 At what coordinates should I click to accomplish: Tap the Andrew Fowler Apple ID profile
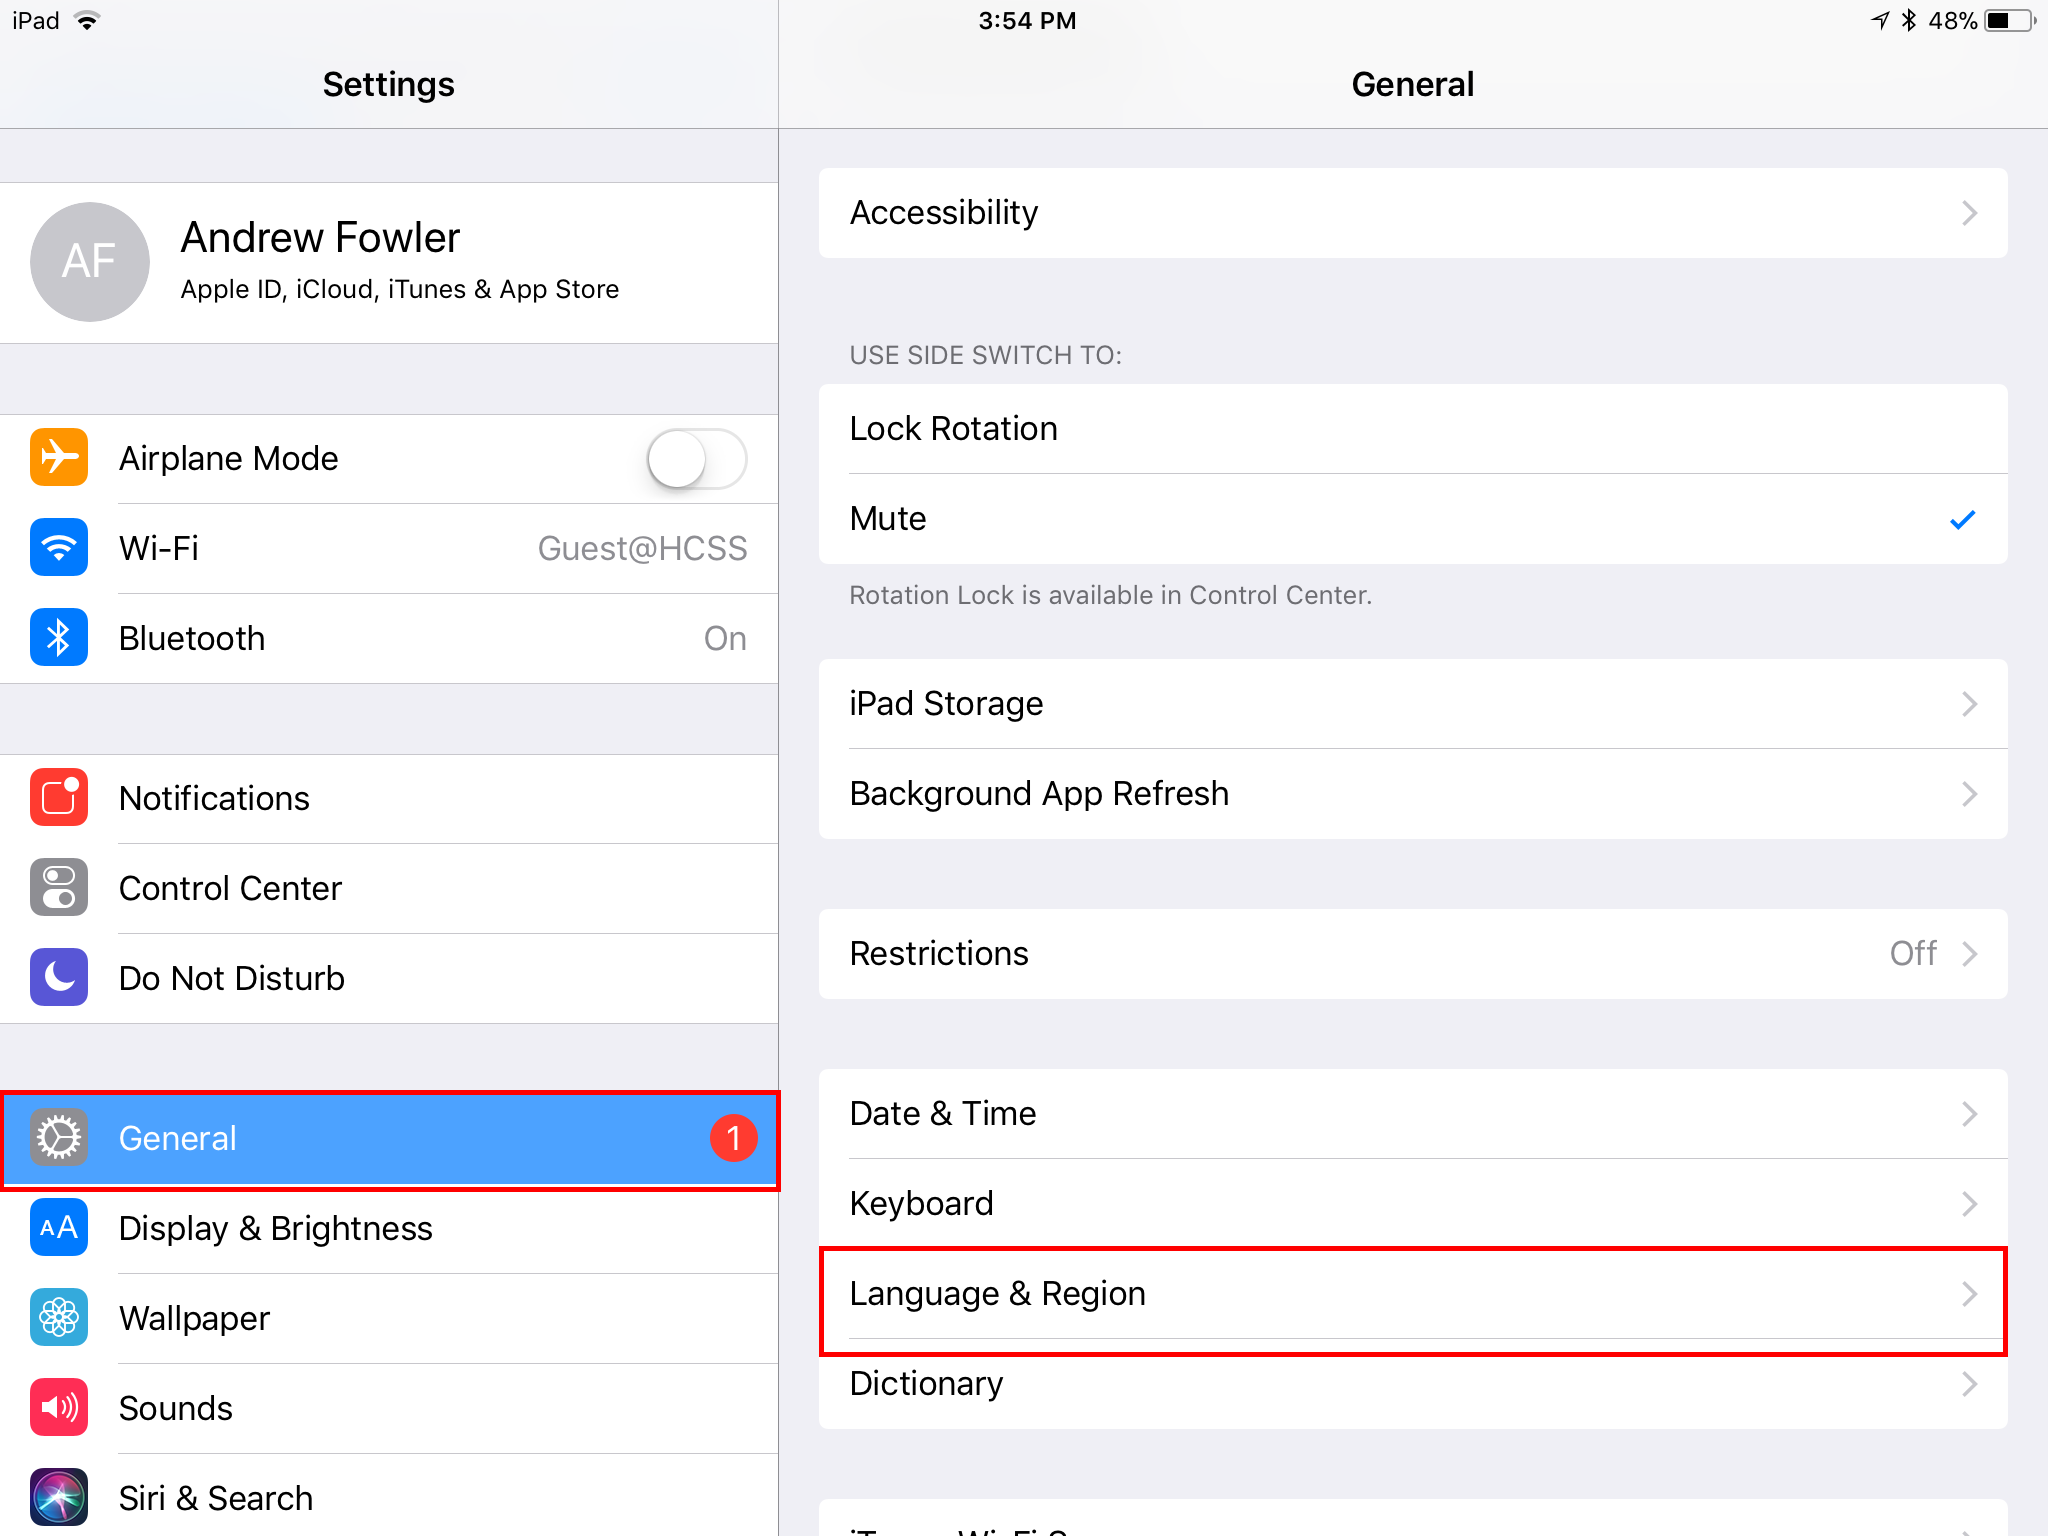pyautogui.click(x=390, y=262)
